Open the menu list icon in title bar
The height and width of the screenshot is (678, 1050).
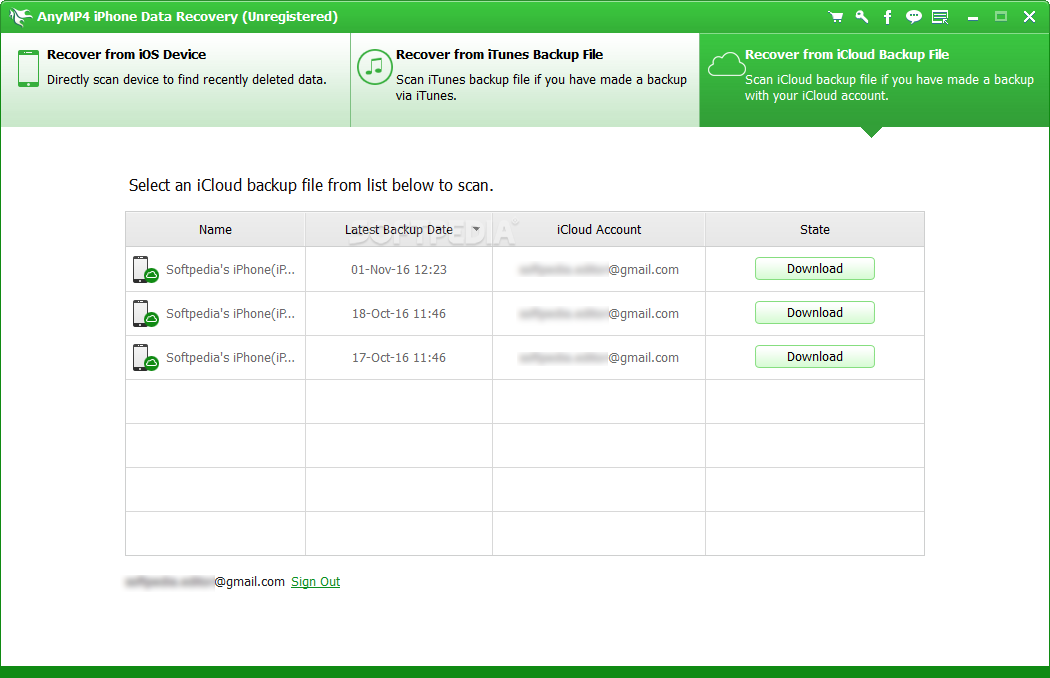(940, 17)
